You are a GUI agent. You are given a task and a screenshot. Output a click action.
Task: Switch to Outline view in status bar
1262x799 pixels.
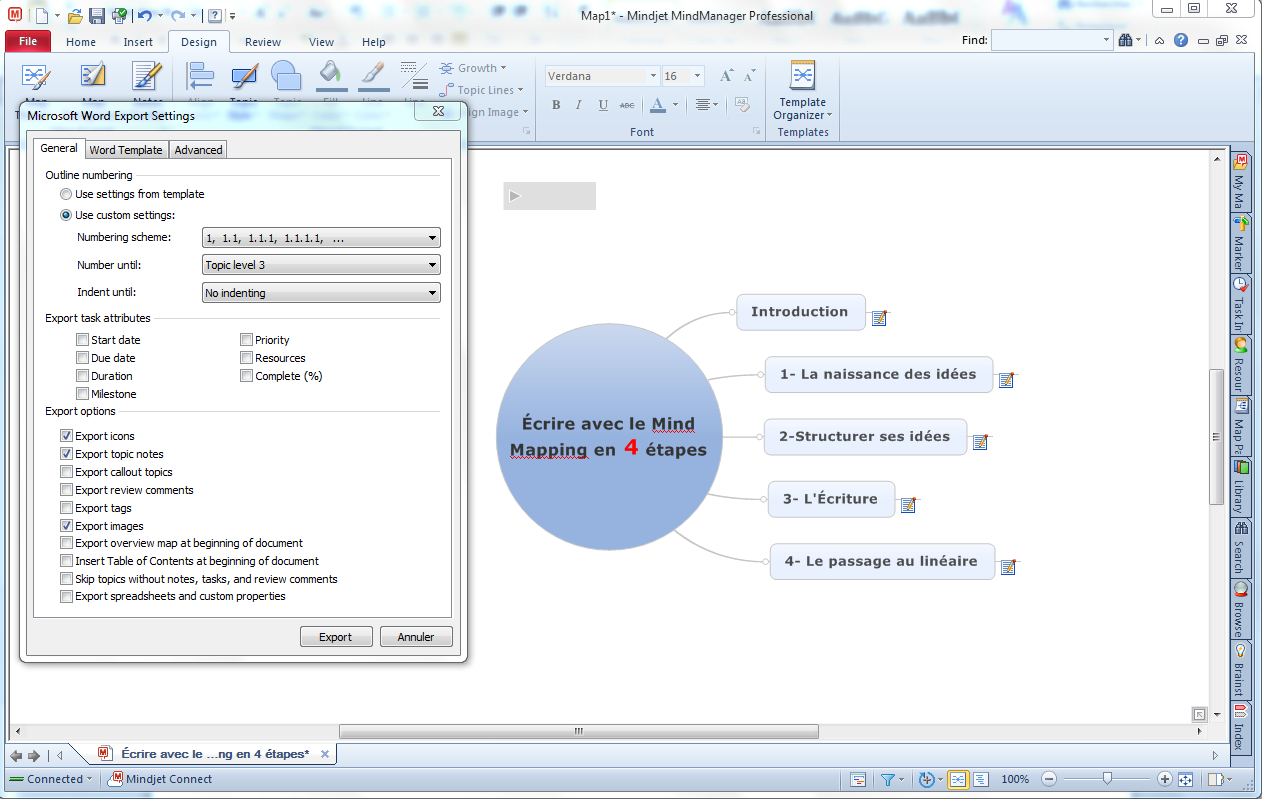(x=981, y=779)
